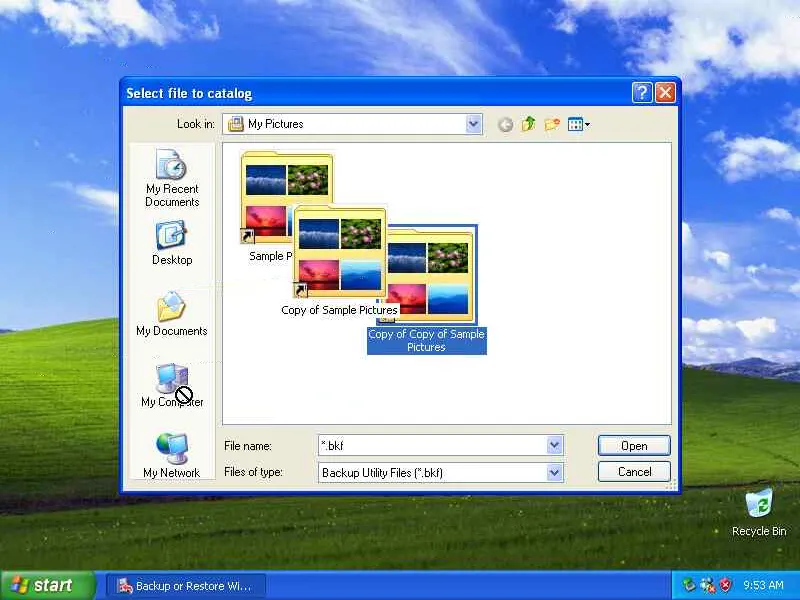Open My Documents in places bar
800x600 pixels.
click(172, 314)
